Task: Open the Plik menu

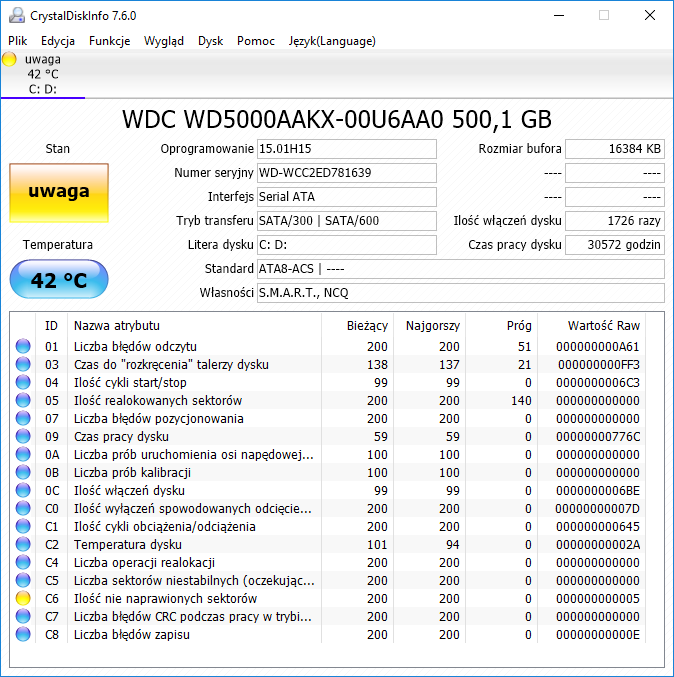Action: [18, 41]
